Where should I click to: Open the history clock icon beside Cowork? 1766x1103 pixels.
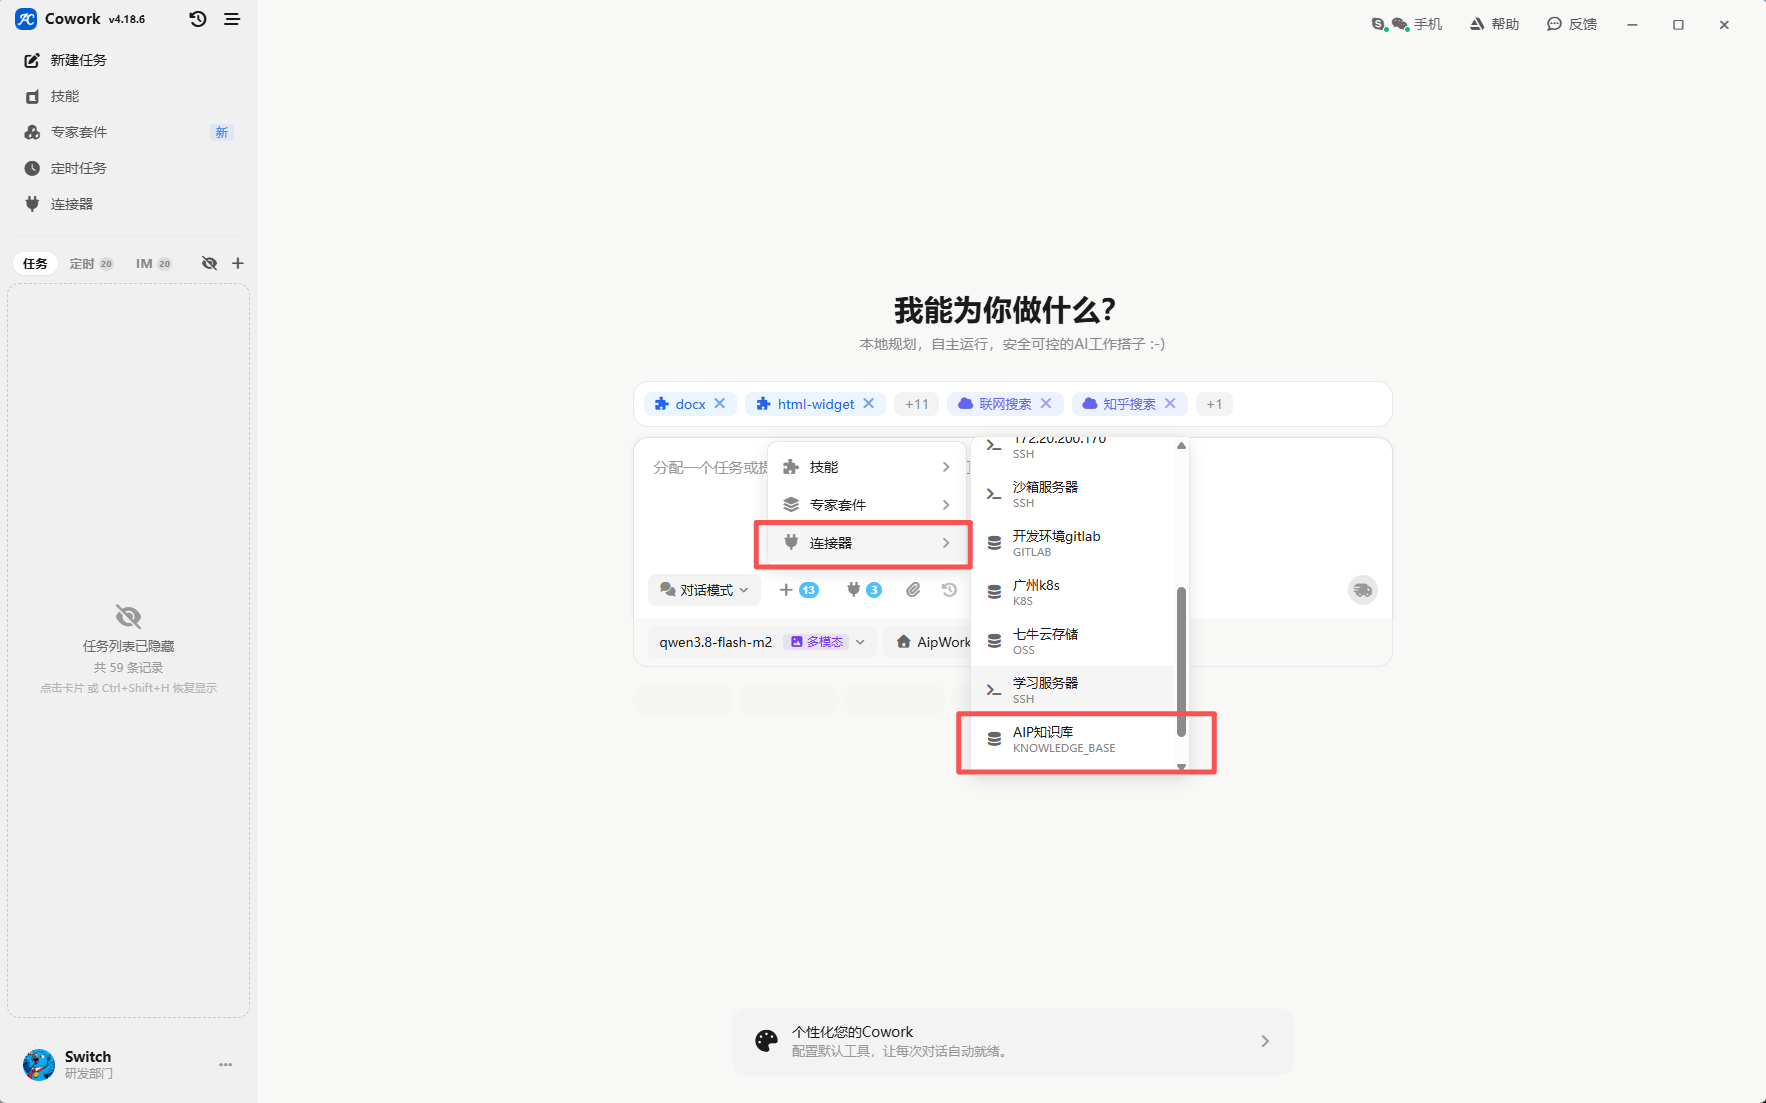pos(198,19)
